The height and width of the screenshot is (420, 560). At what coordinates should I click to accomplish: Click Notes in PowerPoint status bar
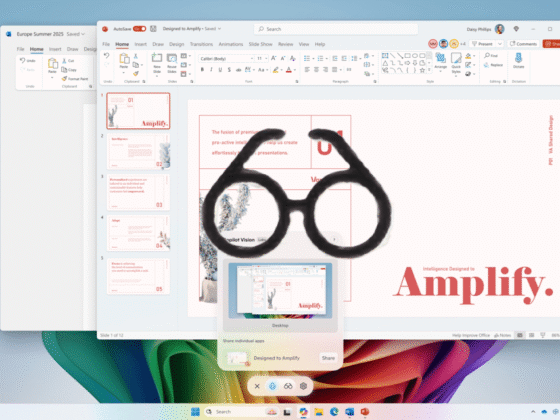coord(502,335)
